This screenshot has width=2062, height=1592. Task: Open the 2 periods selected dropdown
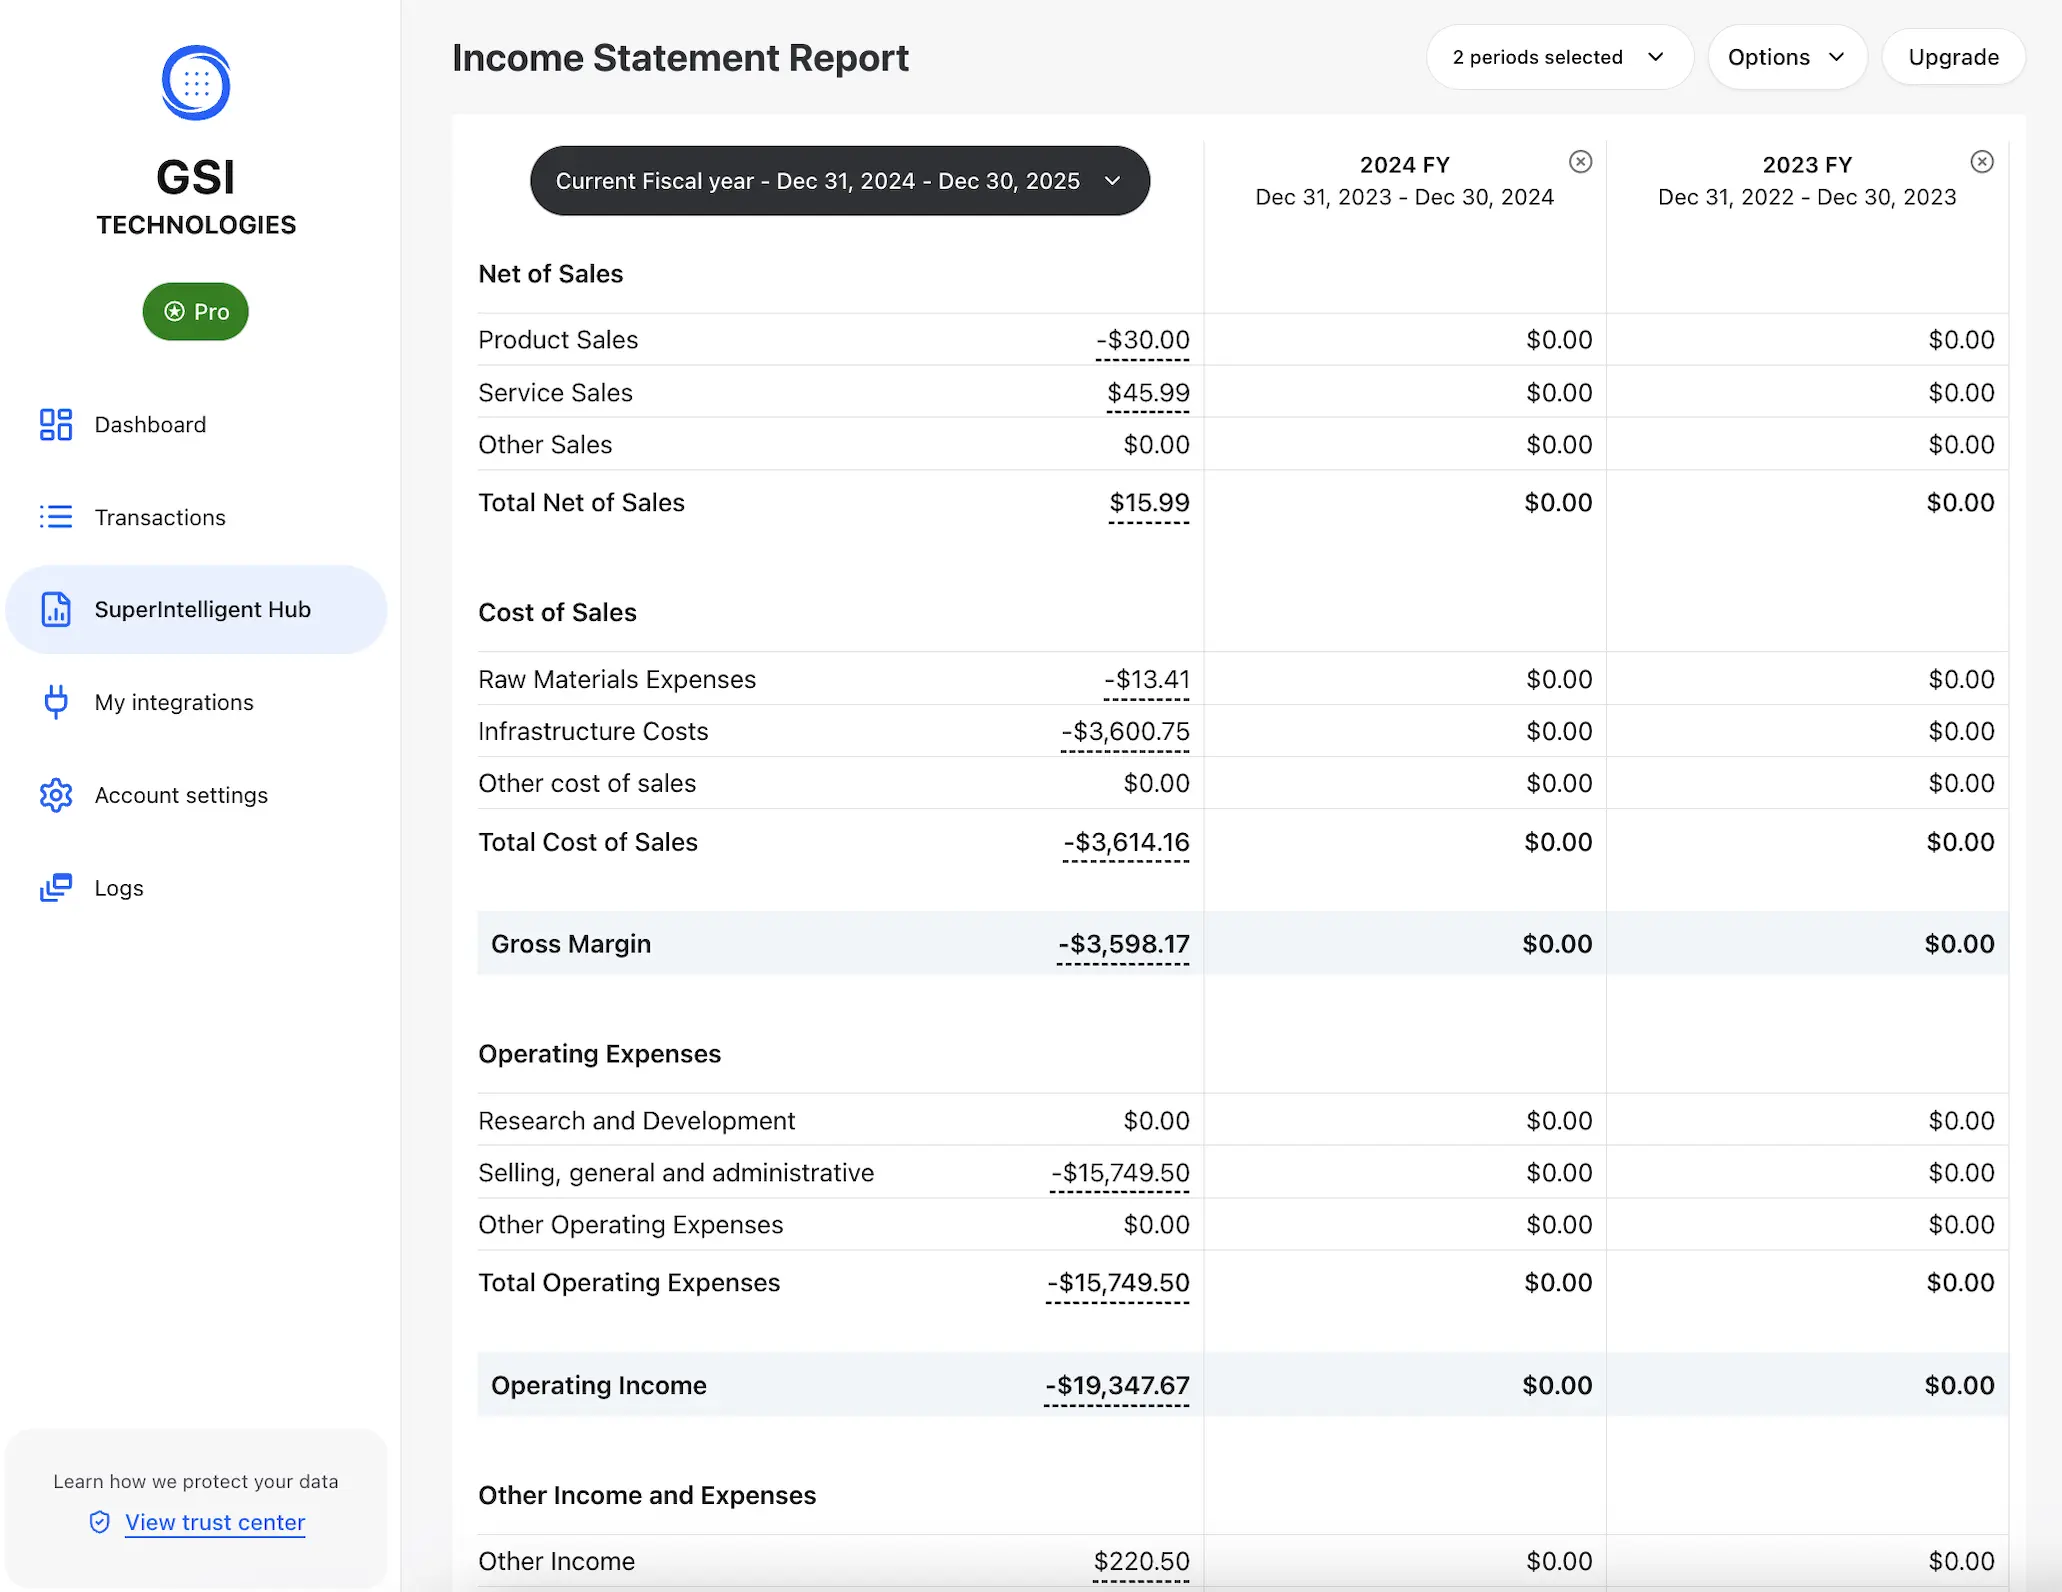click(1558, 57)
